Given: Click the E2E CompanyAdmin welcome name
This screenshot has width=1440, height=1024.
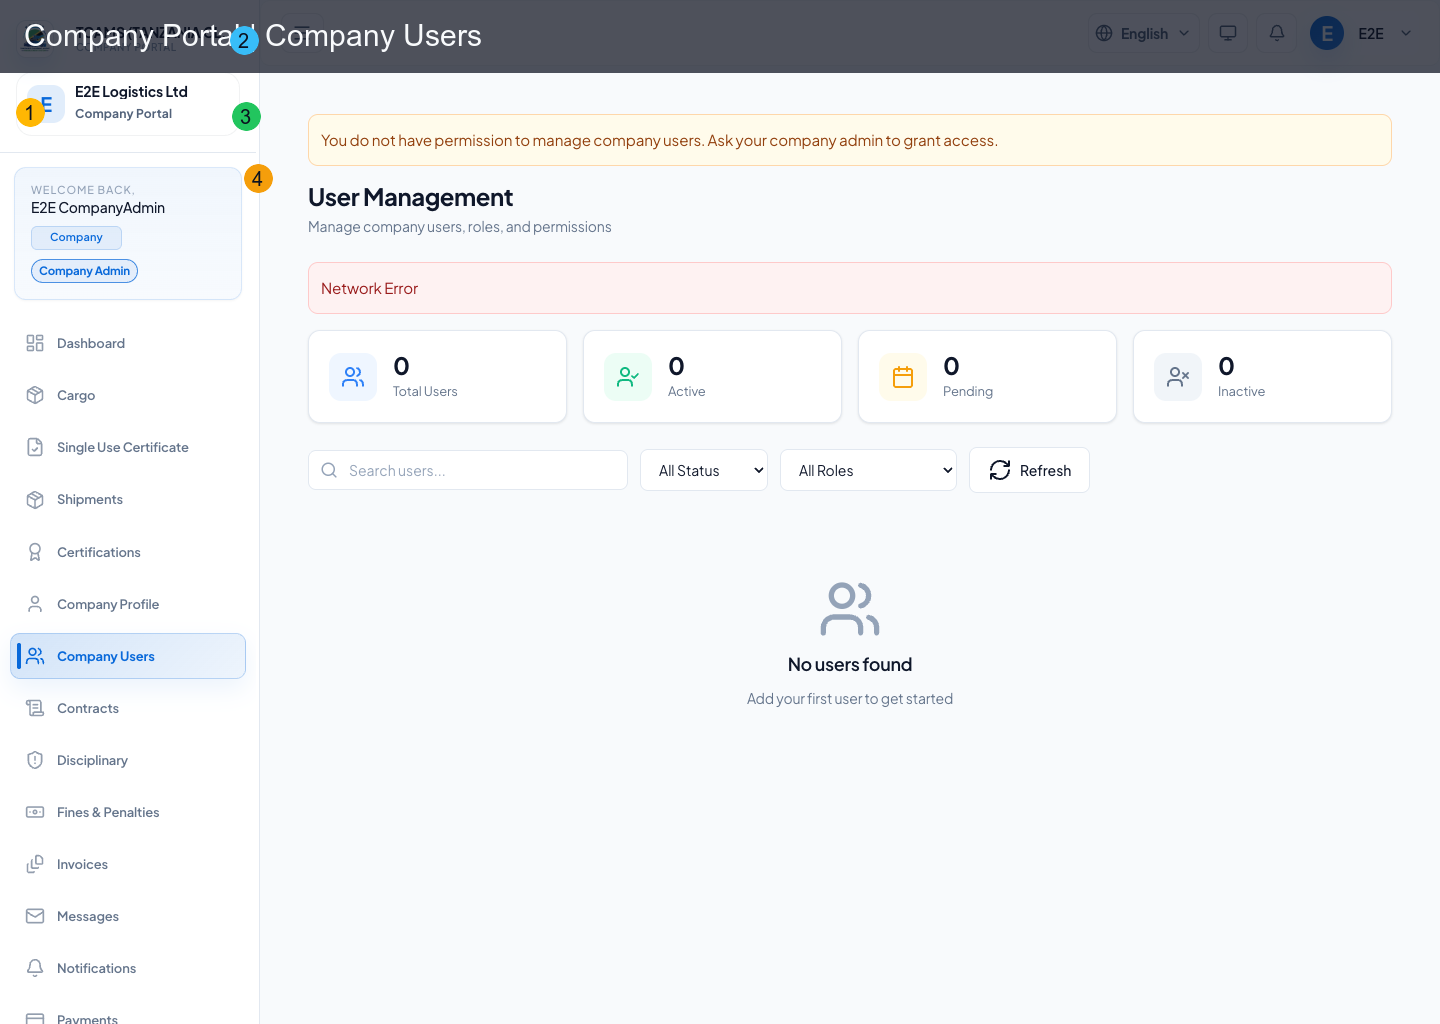Looking at the screenshot, I should [x=98, y=208].
